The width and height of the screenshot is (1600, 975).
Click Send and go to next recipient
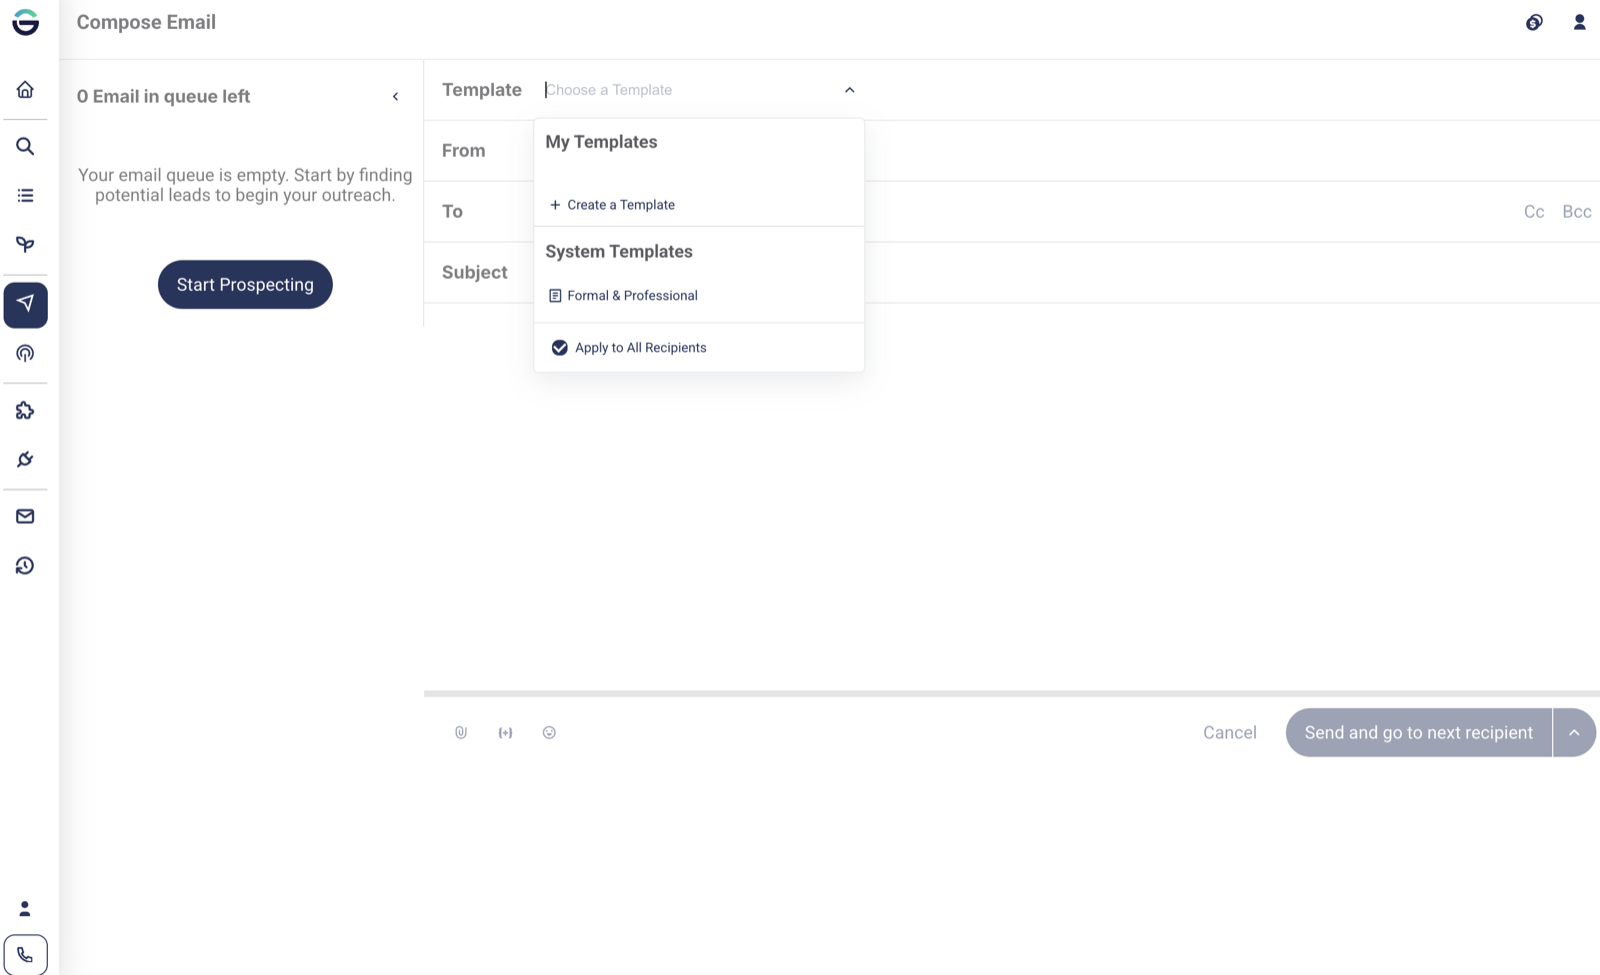[1419, 733]
